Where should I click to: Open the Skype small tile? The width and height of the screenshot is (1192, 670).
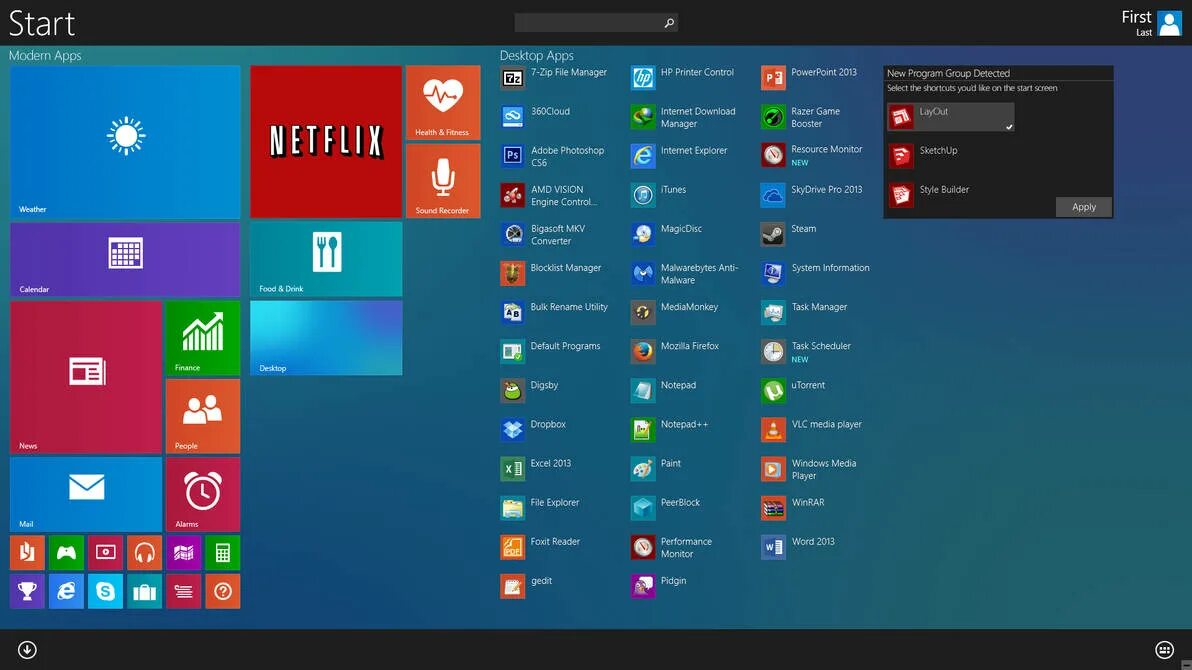105,592
